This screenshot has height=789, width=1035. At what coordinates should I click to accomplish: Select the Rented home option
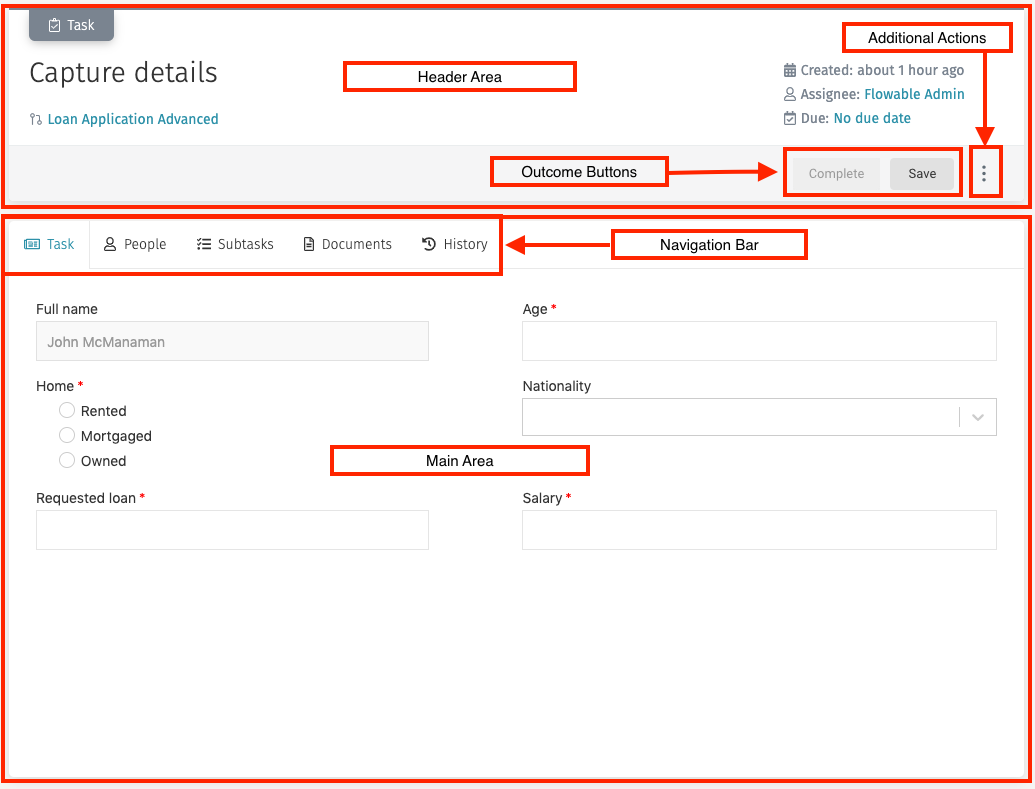(67, 410)
